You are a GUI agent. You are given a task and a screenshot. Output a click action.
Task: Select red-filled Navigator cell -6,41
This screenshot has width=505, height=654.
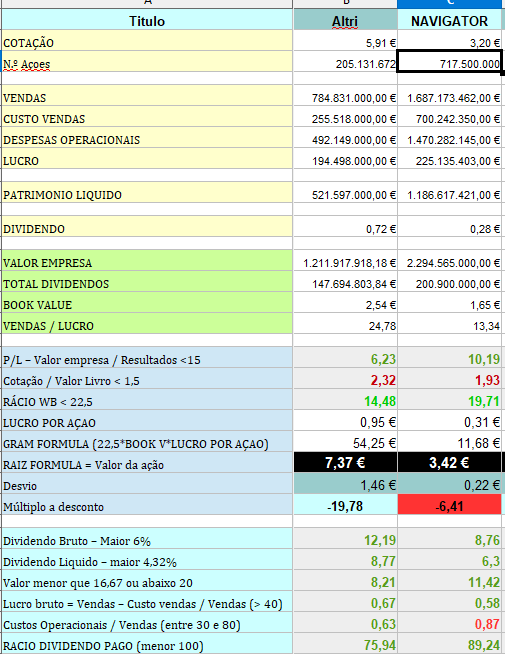450,506
